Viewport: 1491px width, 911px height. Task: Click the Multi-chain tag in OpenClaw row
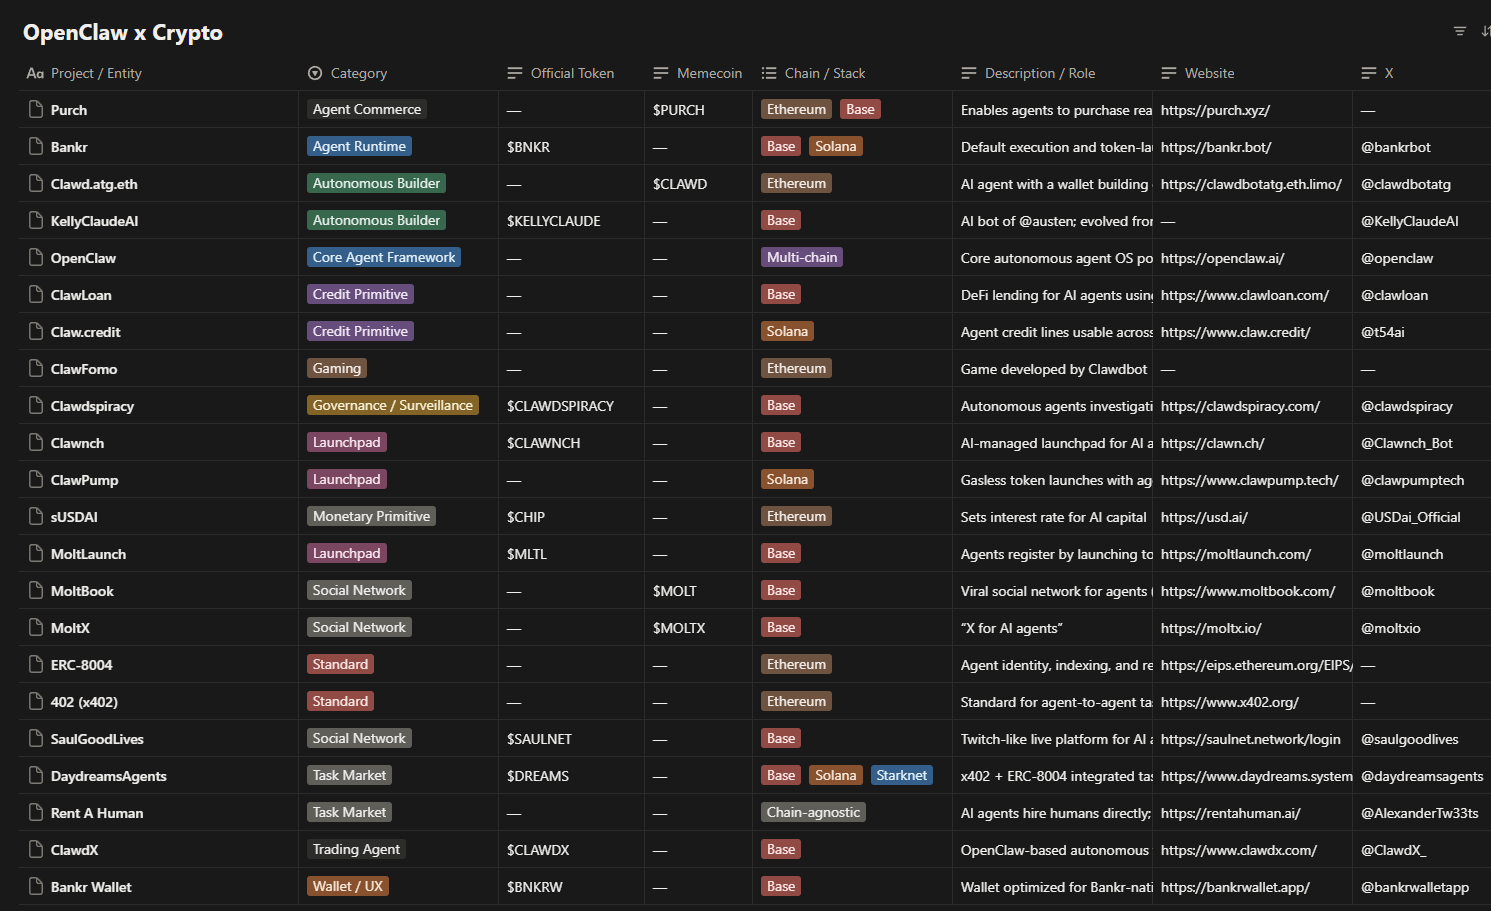(x=802, y=257)
